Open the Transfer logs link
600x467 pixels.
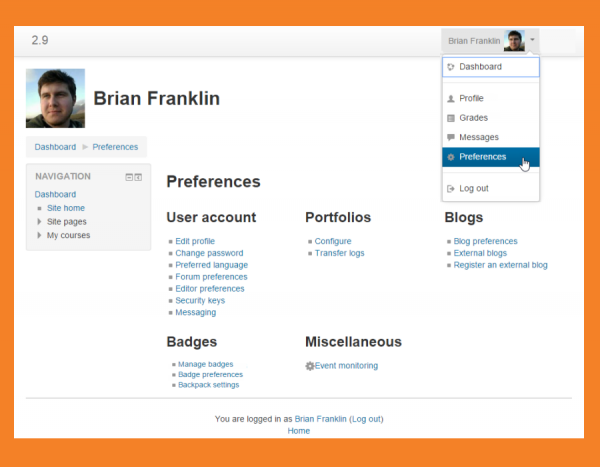pos(339,253)
